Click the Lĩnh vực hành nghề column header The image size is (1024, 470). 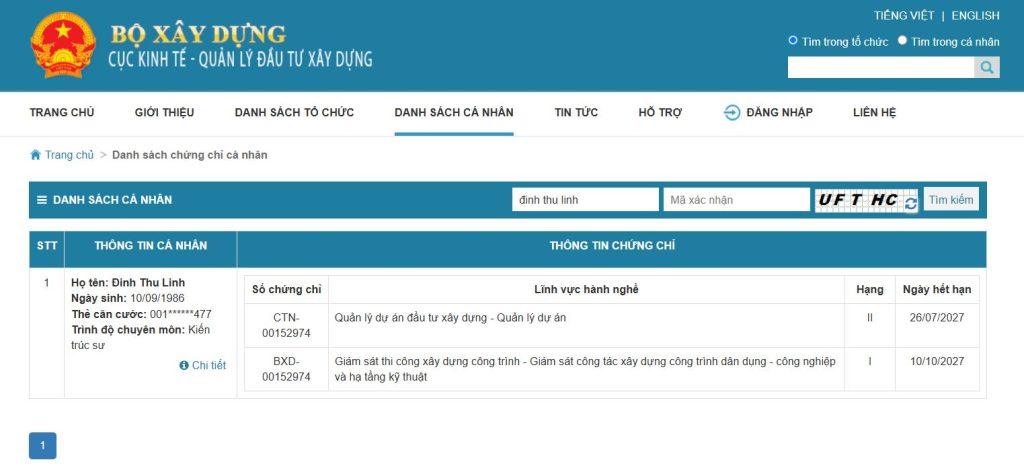586,289
